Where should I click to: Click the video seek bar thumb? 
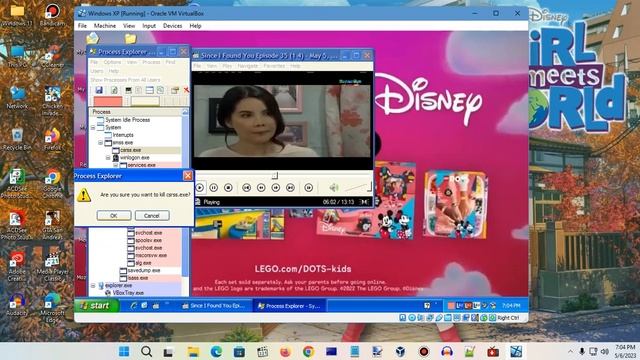click(x=275, y=175)
